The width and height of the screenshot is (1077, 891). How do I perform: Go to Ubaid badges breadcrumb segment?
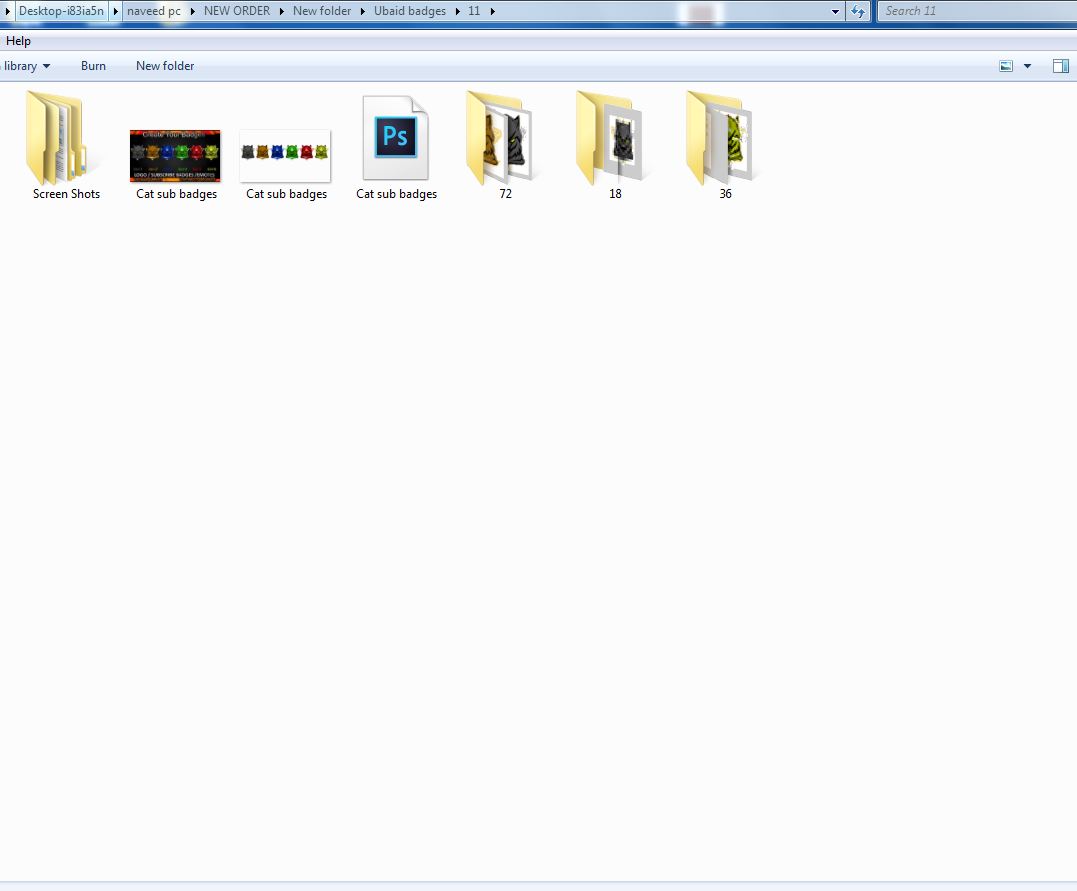point(410,11)
